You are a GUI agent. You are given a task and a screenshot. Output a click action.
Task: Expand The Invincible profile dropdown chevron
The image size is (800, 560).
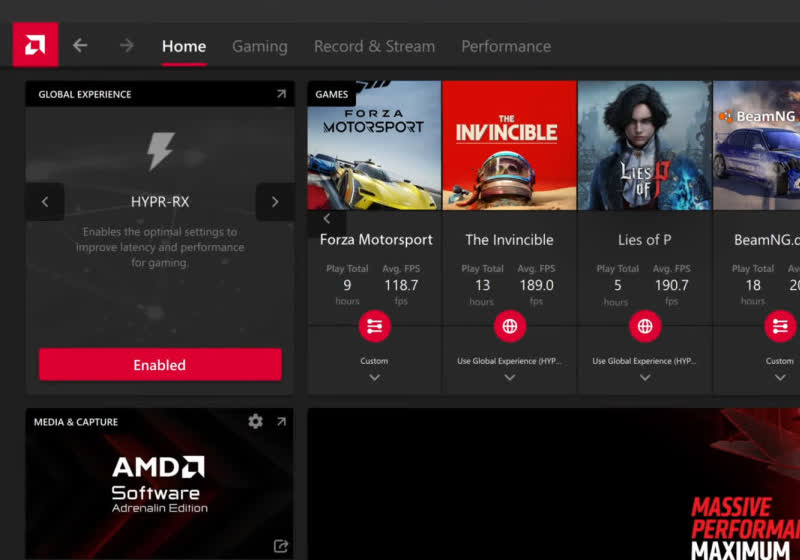pos(509,377)
